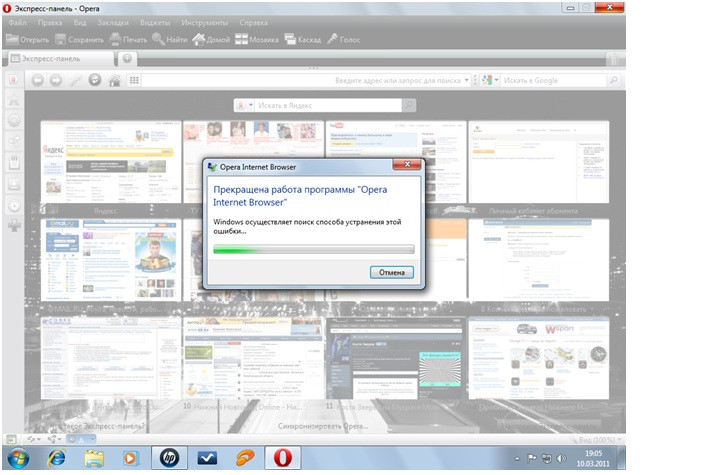Click the Искать в Google search field
The width and height of the screenshot is (724, 475).
click(553, 80)
